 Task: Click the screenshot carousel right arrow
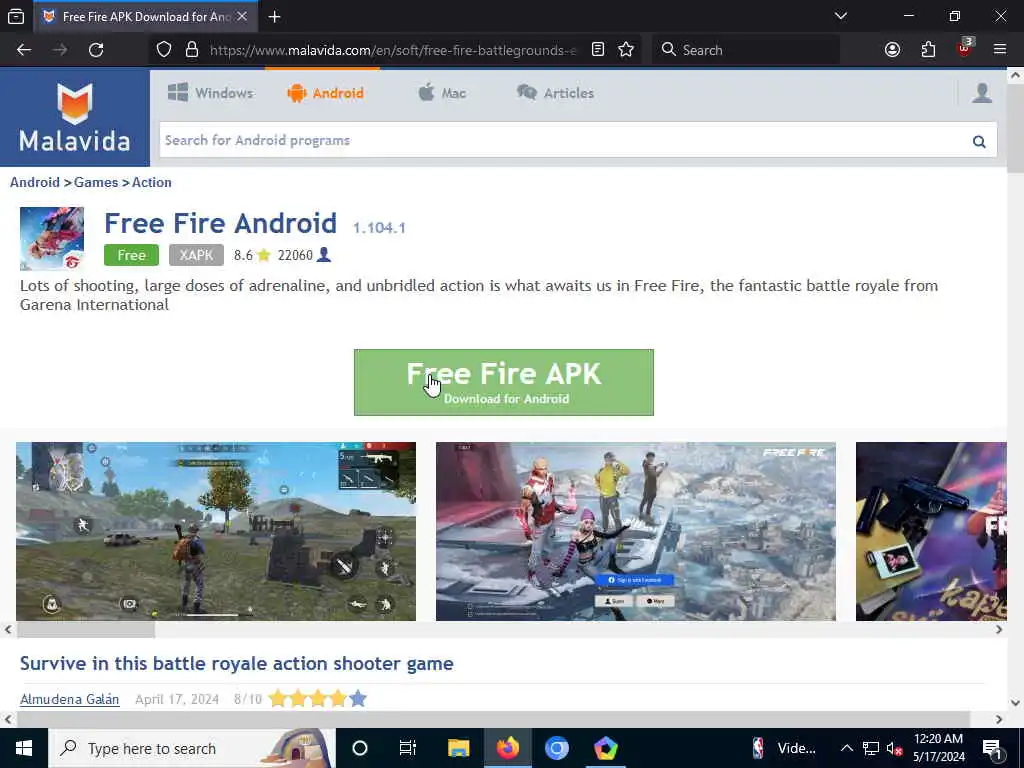point(999,630)
